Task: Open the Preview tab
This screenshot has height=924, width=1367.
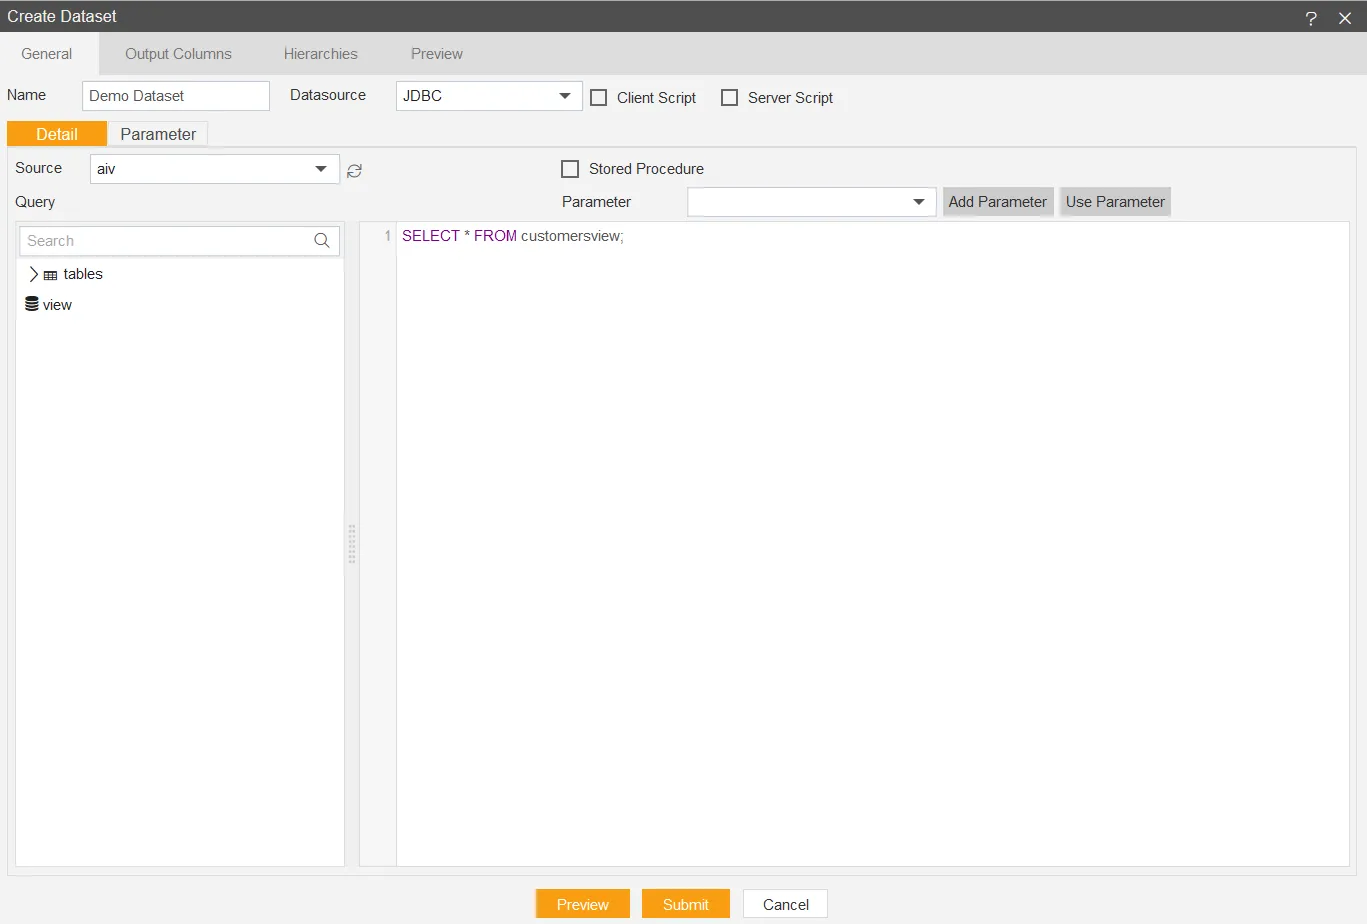Action: 437,54
